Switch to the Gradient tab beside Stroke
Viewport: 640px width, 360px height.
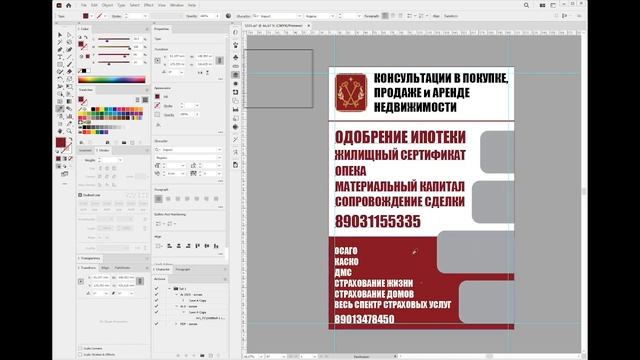85,150
